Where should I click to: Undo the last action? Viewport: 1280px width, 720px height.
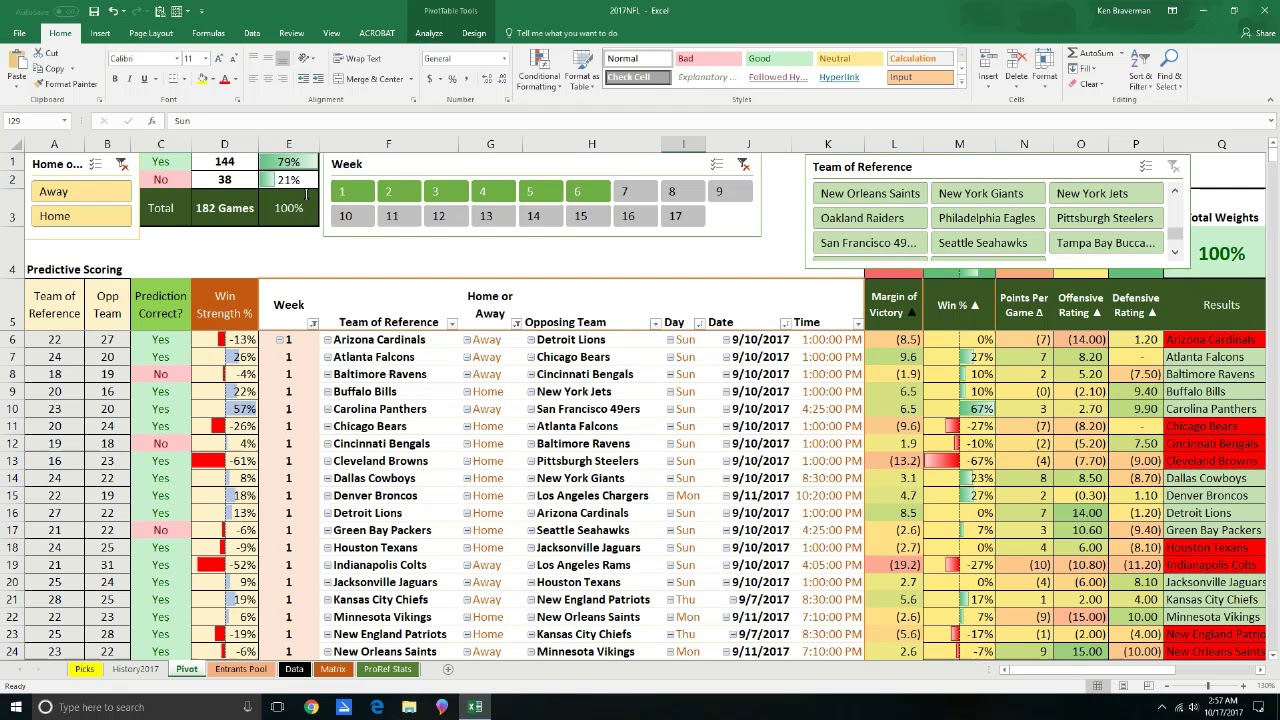click(113, 11)
